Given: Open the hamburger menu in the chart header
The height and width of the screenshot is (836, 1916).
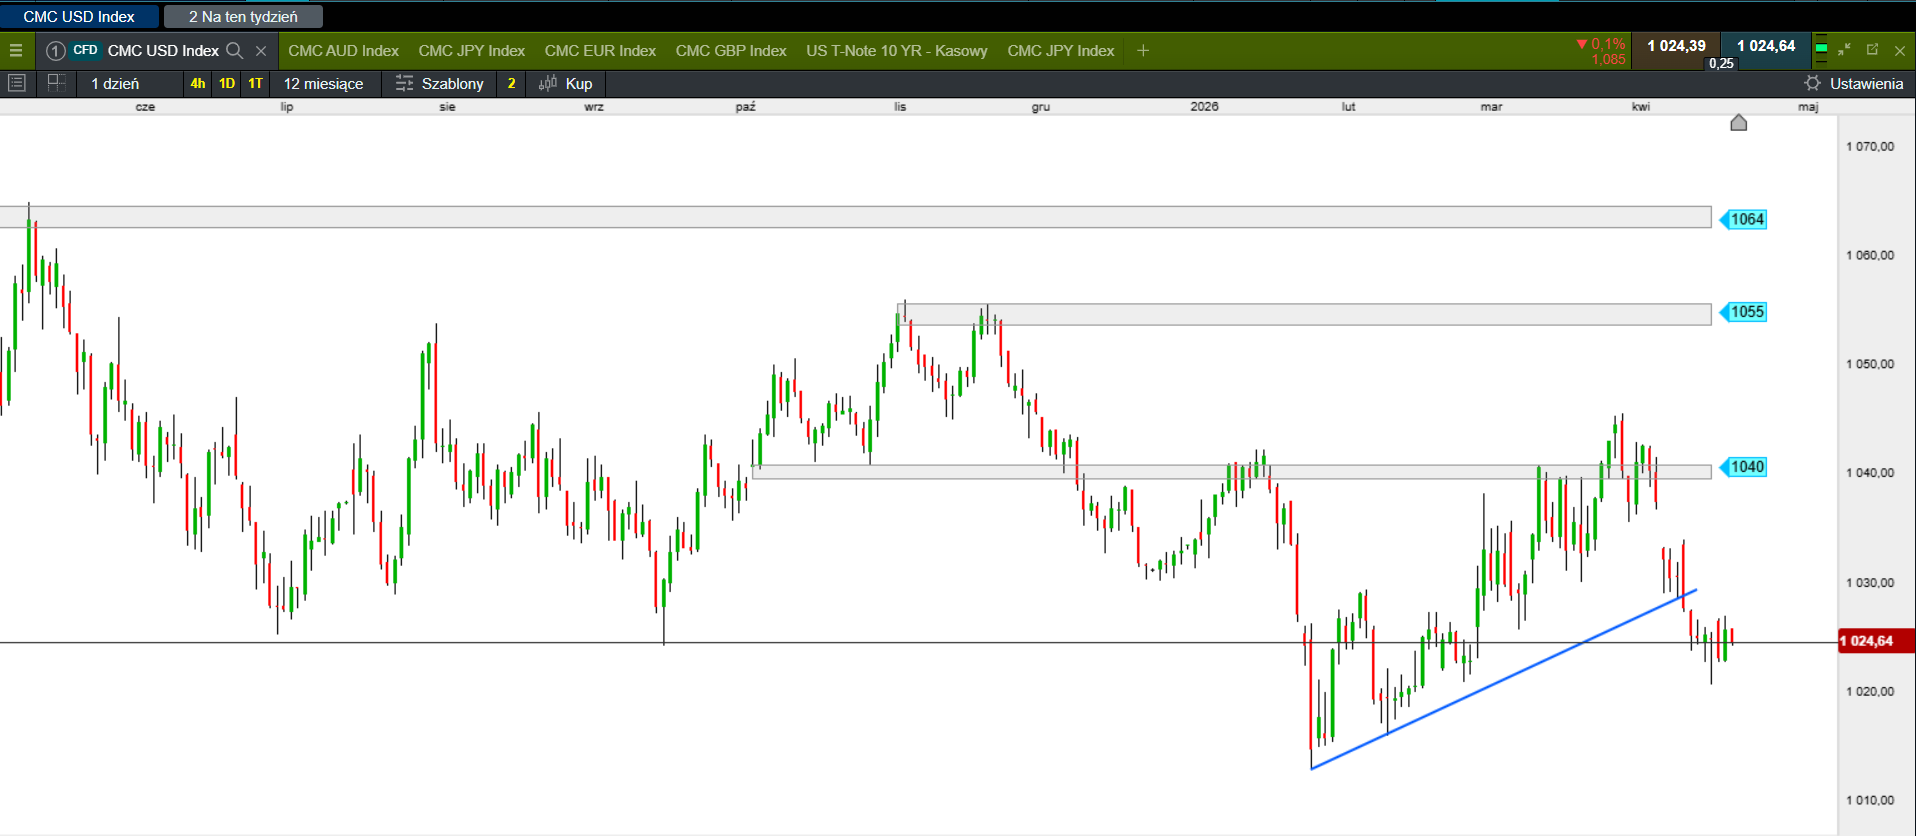Looking at the screenshot, I should click(16, 50).
